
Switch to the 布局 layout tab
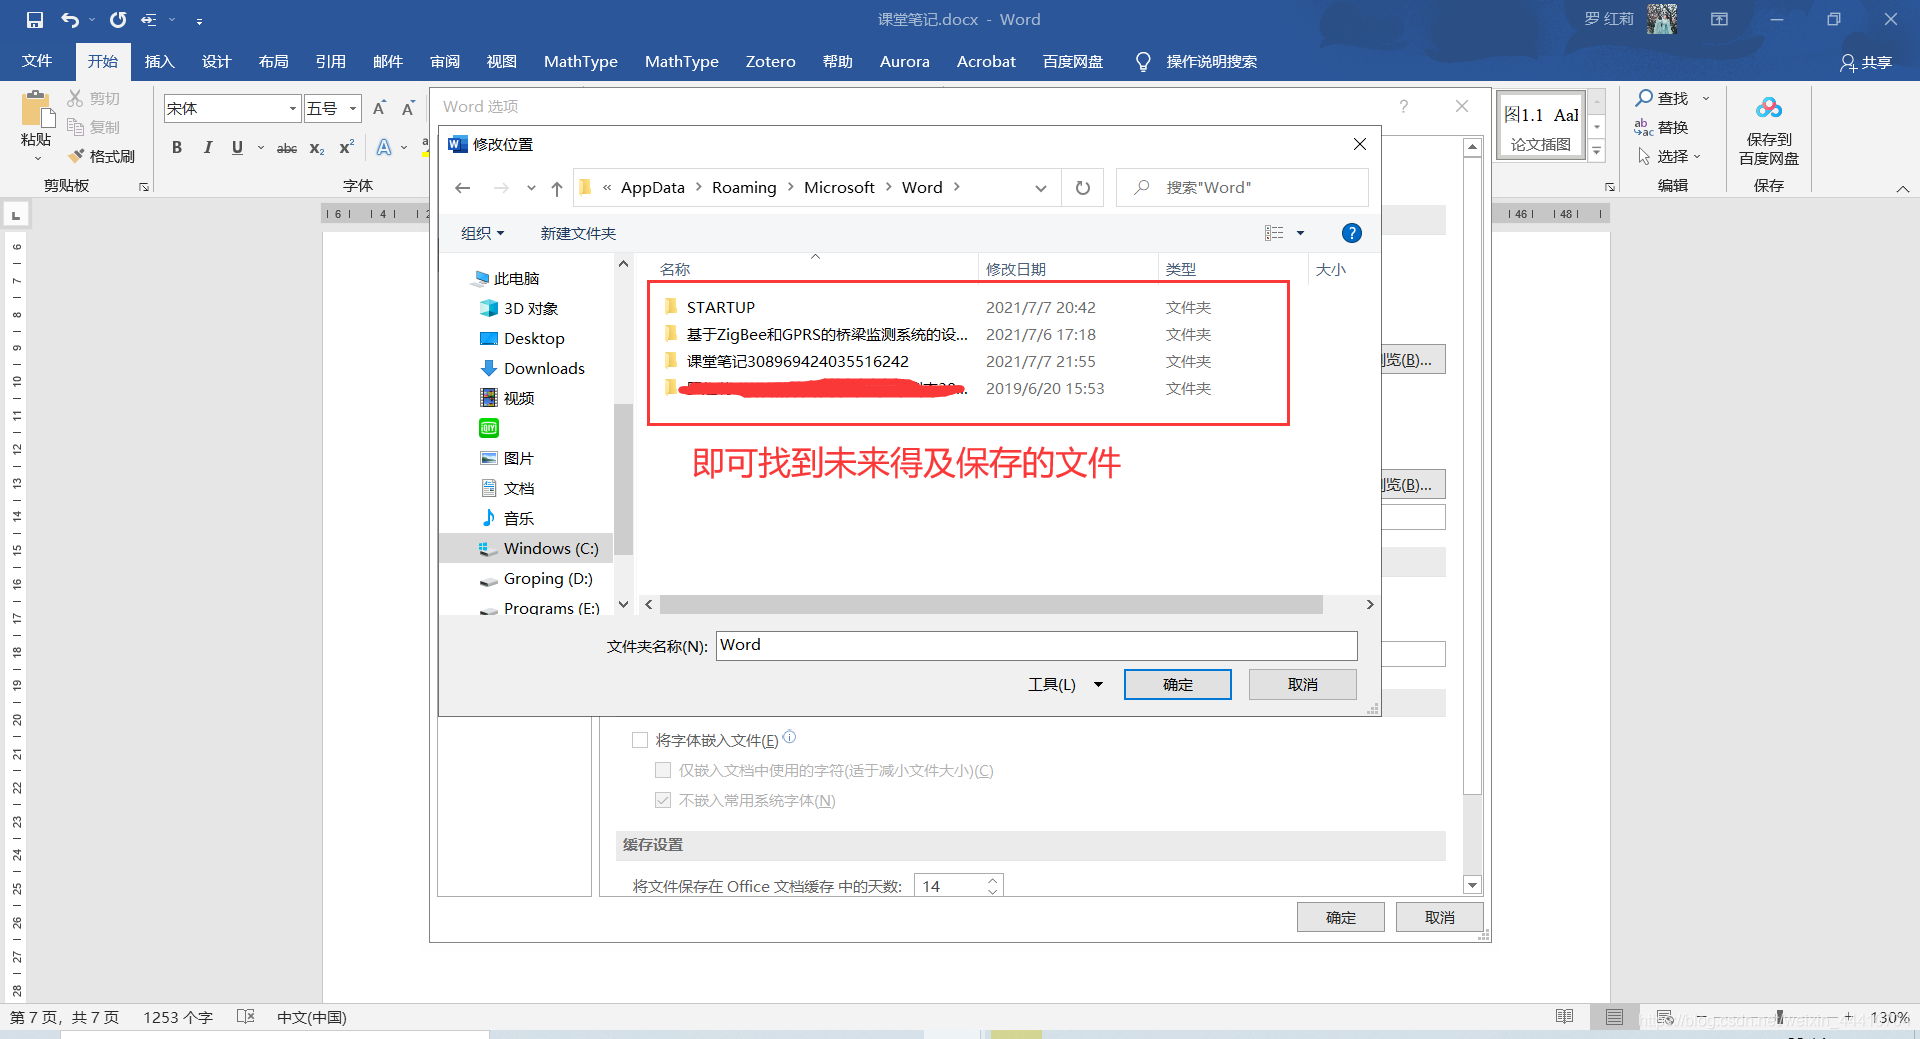pyautogui.click(x=274, y=61)
